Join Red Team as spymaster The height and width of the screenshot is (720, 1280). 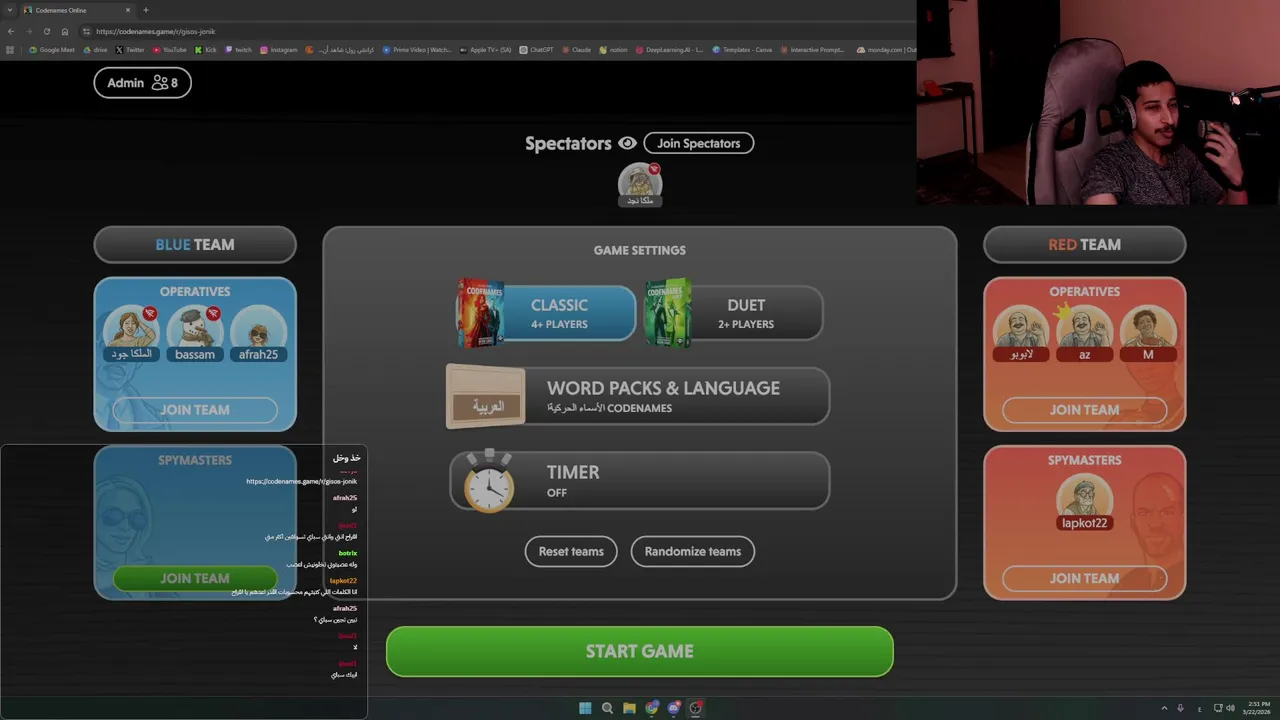(x=1084, y=578)
